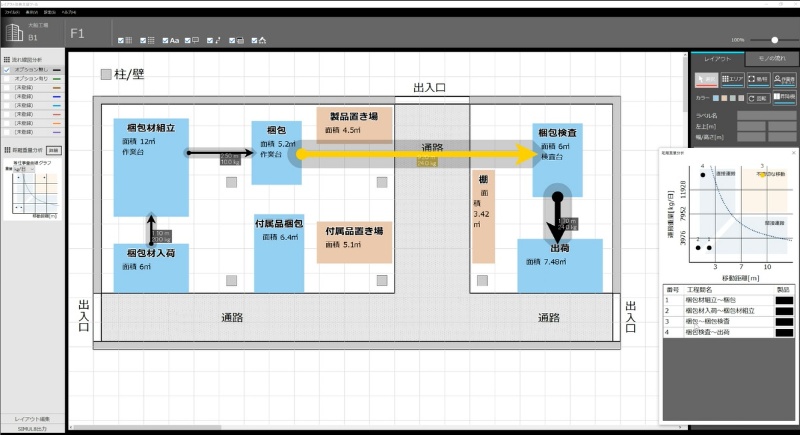Switch to the レイアウト tab
The width and height of the screenshot is (800, 435).
coord(717,59)
